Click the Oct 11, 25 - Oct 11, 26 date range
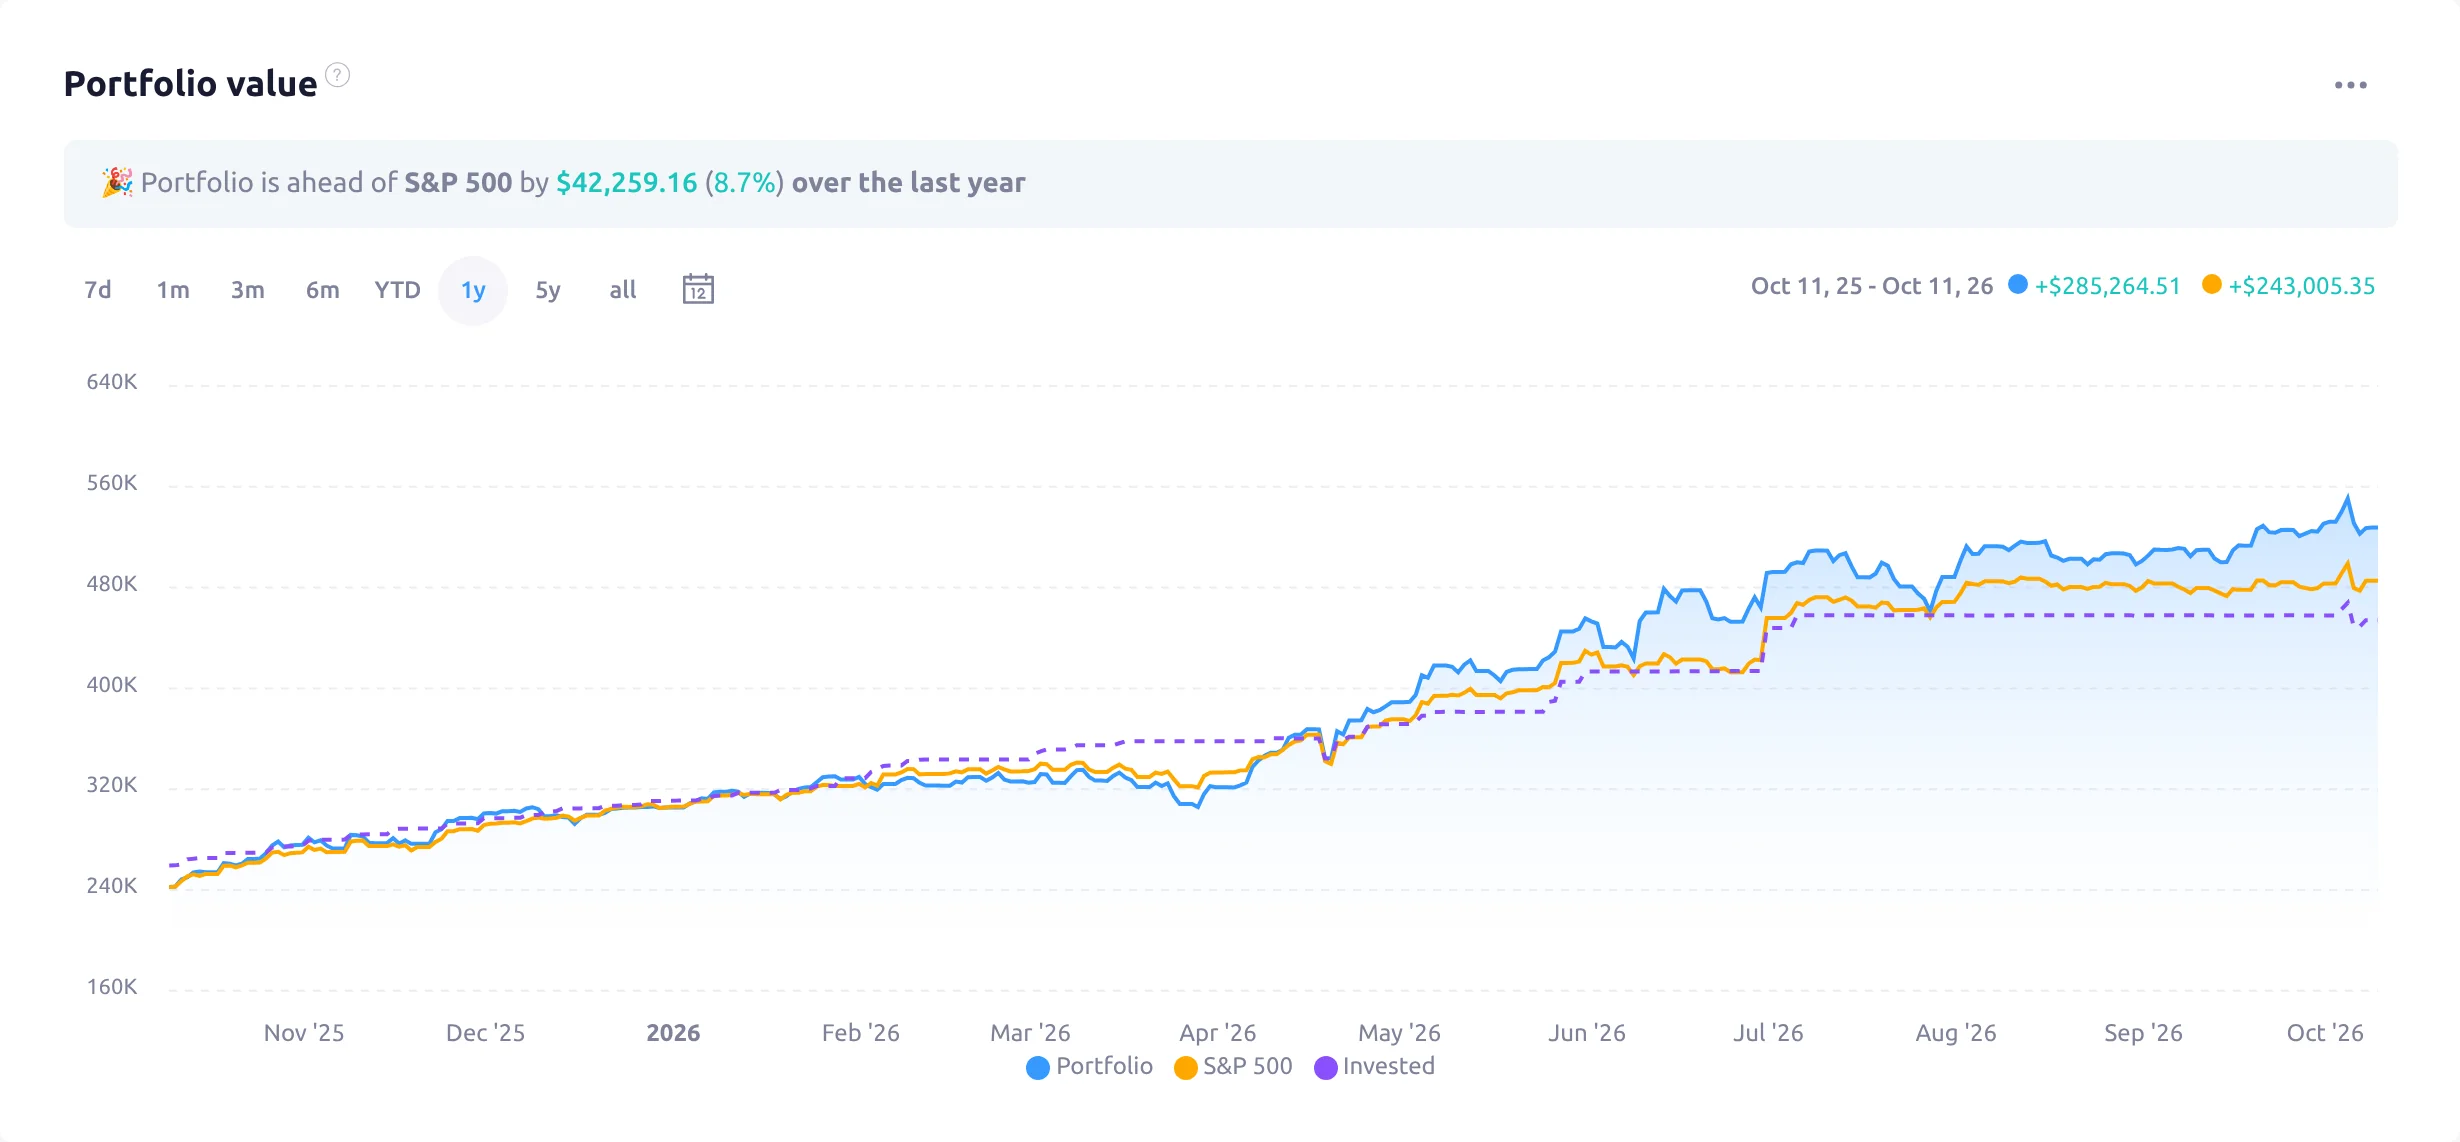Viewport: 2460px width, 1142px height. (x=1872, y=286)
